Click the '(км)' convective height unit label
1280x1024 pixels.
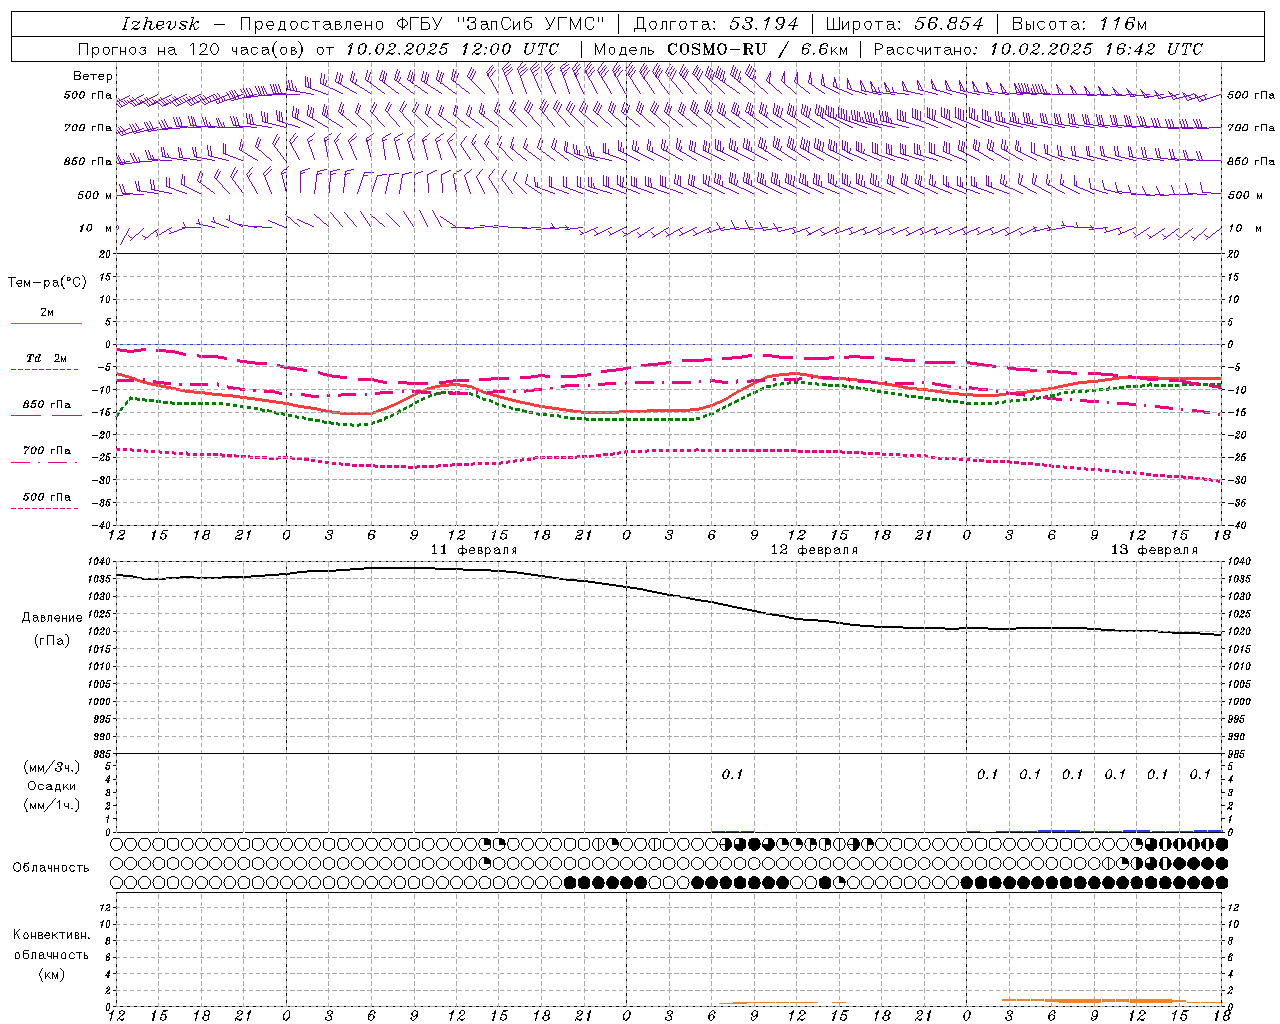click(51, 974)
